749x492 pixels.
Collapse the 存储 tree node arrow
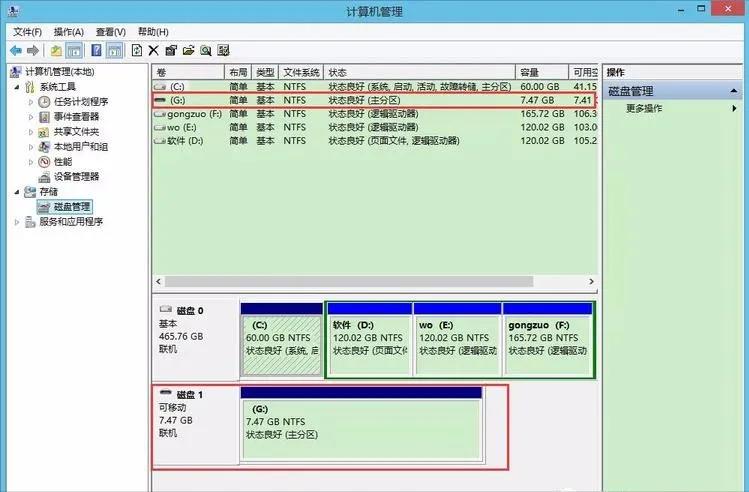click(17, 192)
